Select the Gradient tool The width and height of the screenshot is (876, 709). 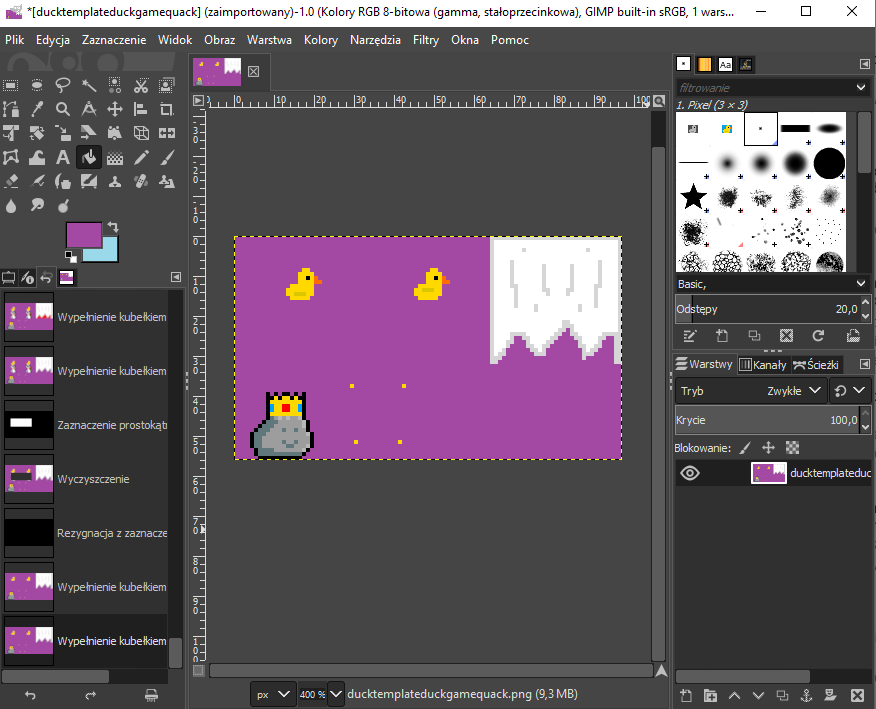click(x=115, y=158)
